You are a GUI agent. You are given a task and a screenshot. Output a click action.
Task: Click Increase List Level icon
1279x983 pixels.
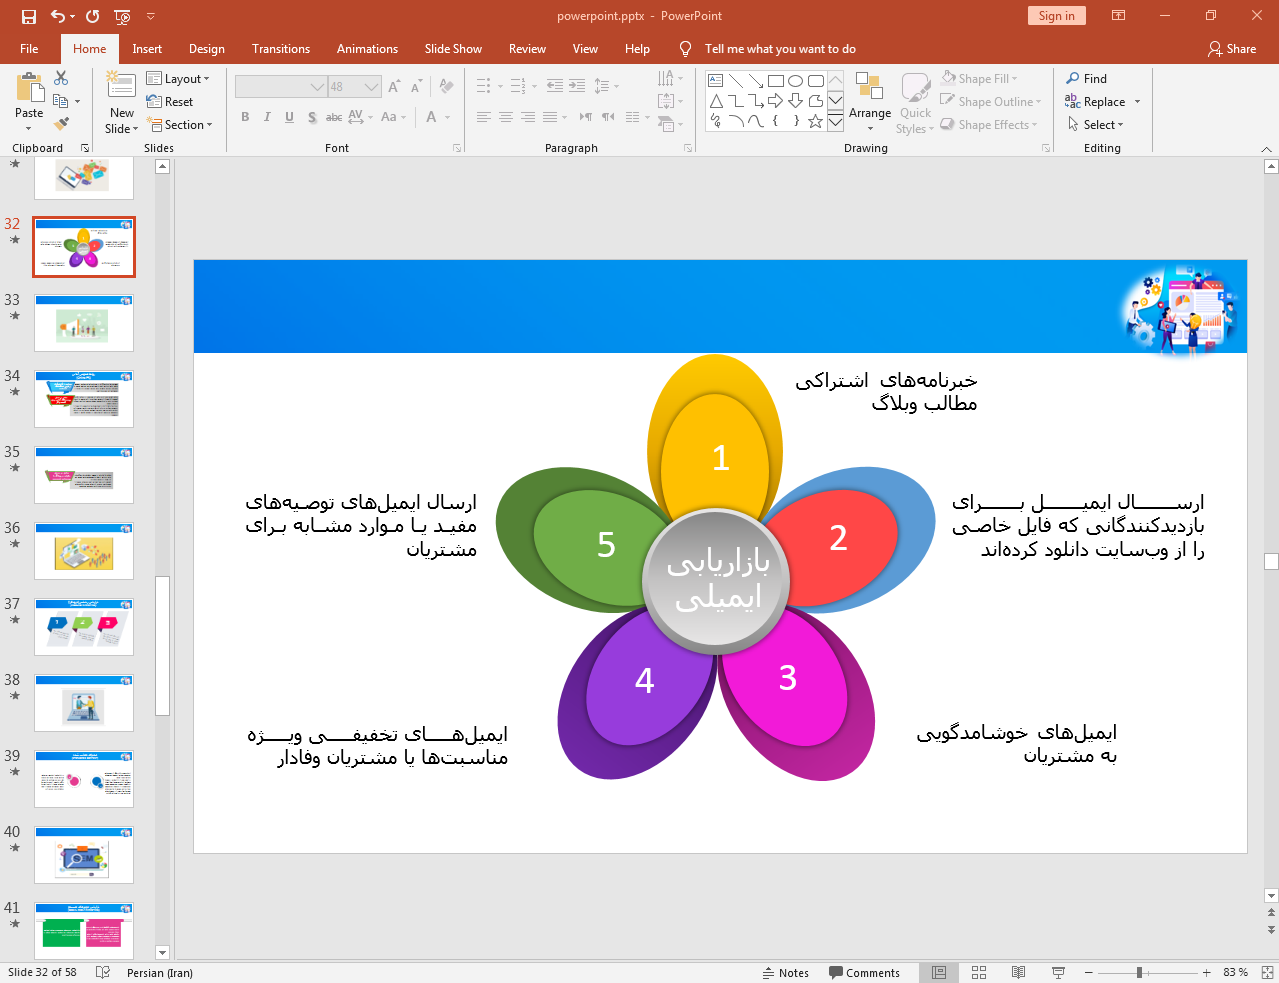pos(577,86)
